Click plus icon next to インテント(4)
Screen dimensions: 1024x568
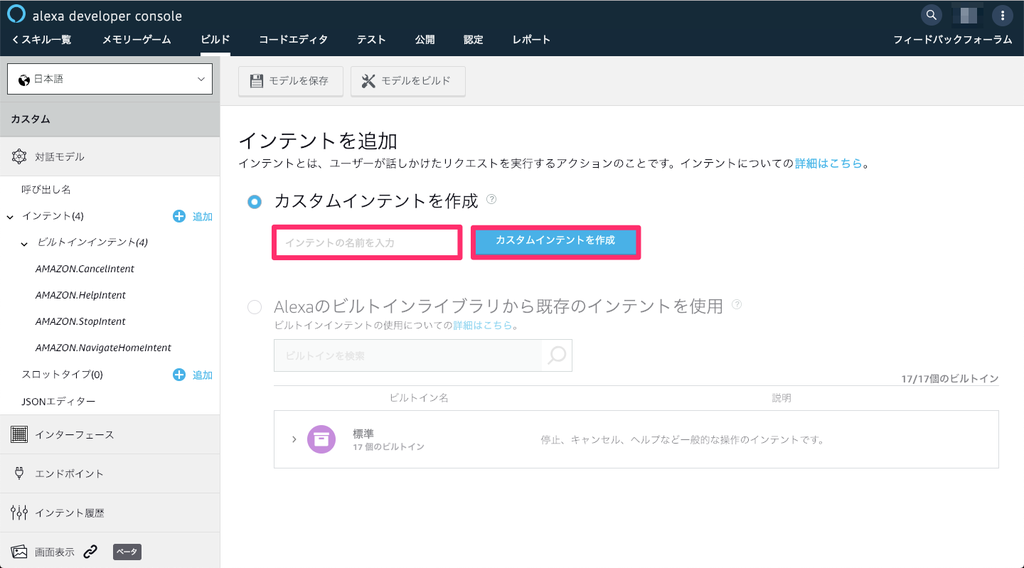pos(179,216)
